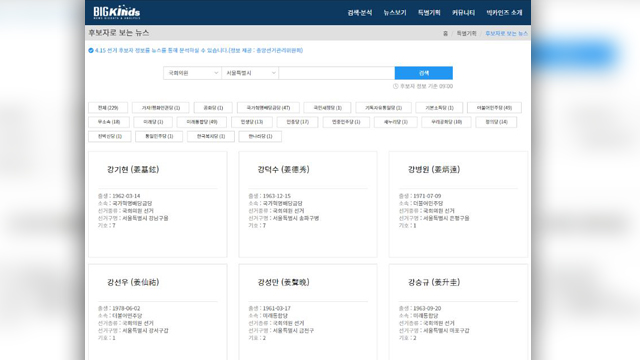Filter by 국민새정당 (1)
Image resolution: width=640 pixels, height=360 pixels.
pos(327,108)
